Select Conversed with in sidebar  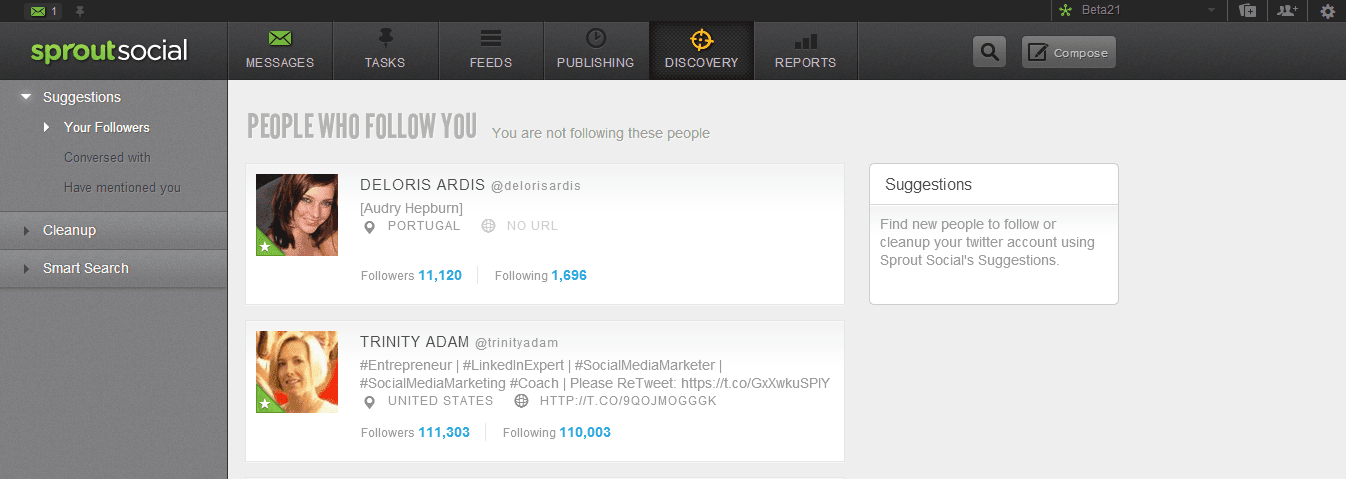107,157
